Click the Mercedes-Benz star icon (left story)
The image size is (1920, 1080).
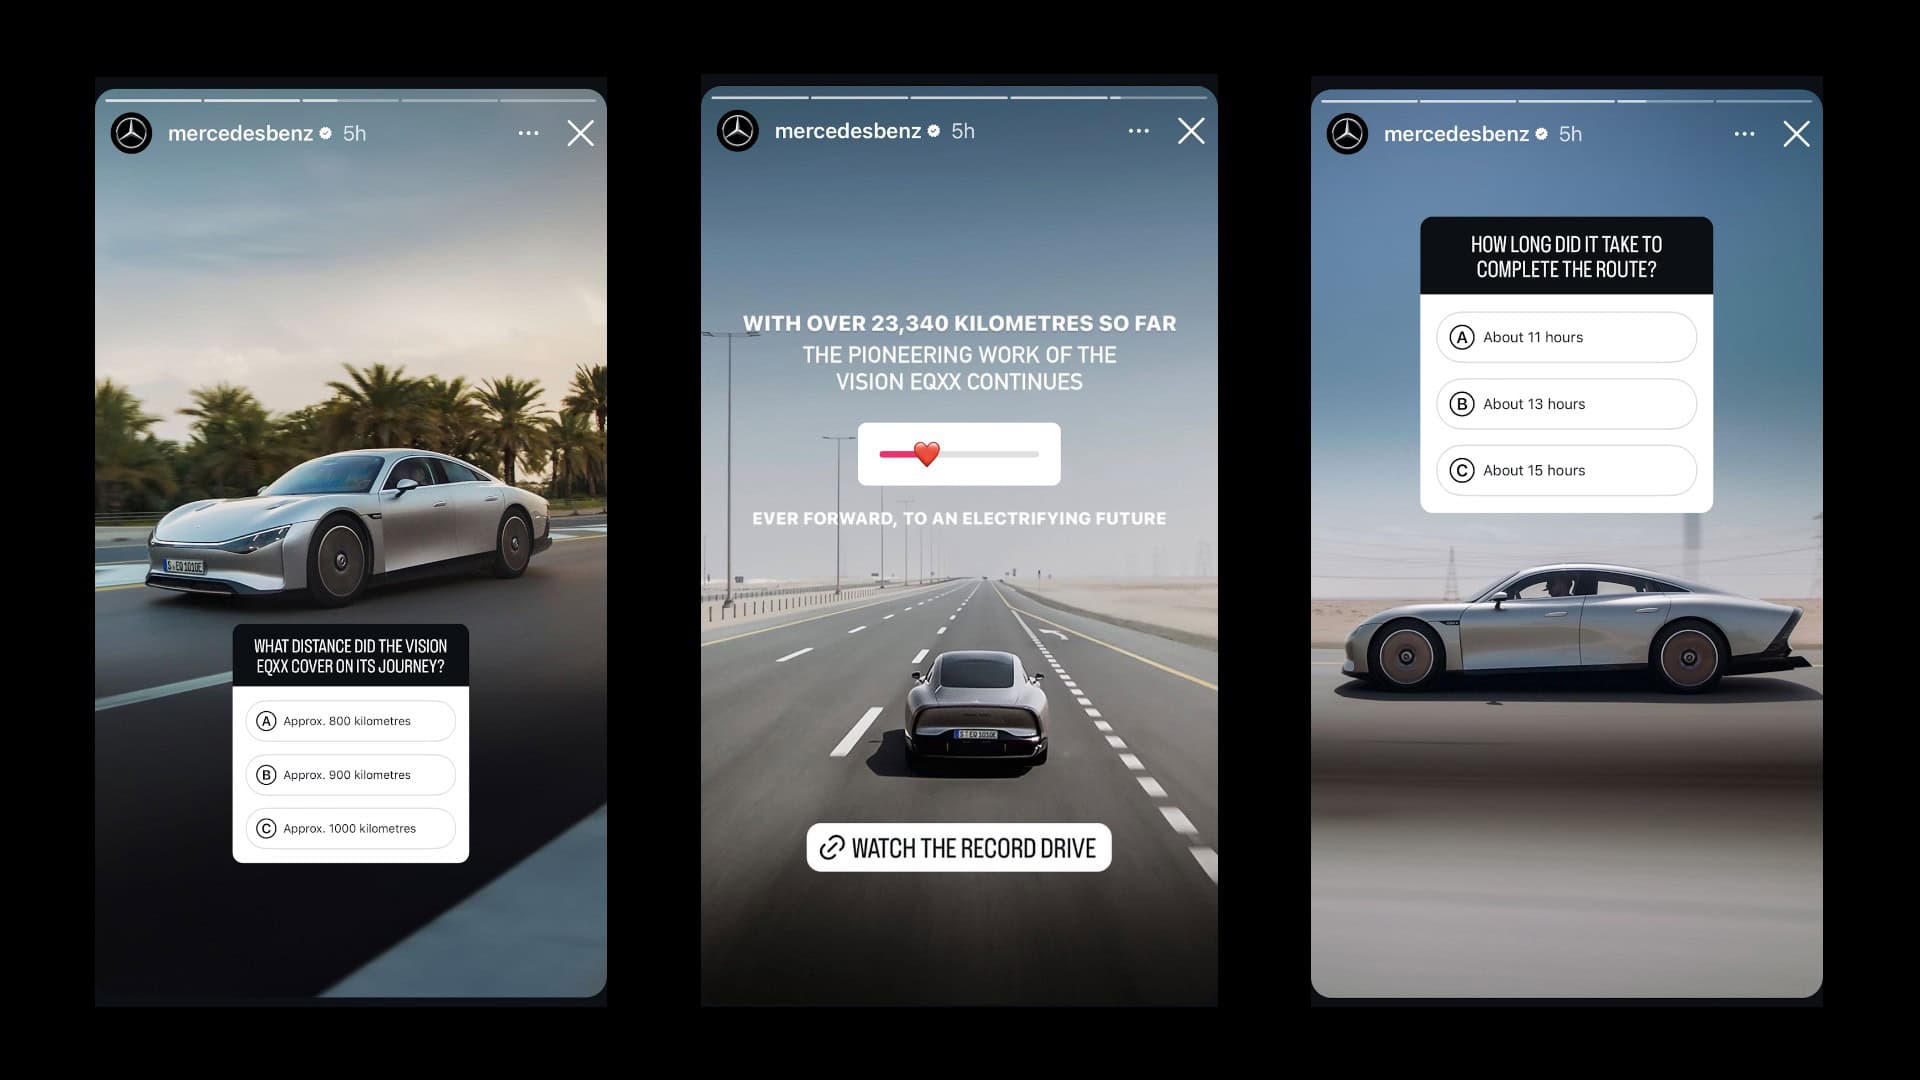[x=132, y=133]
